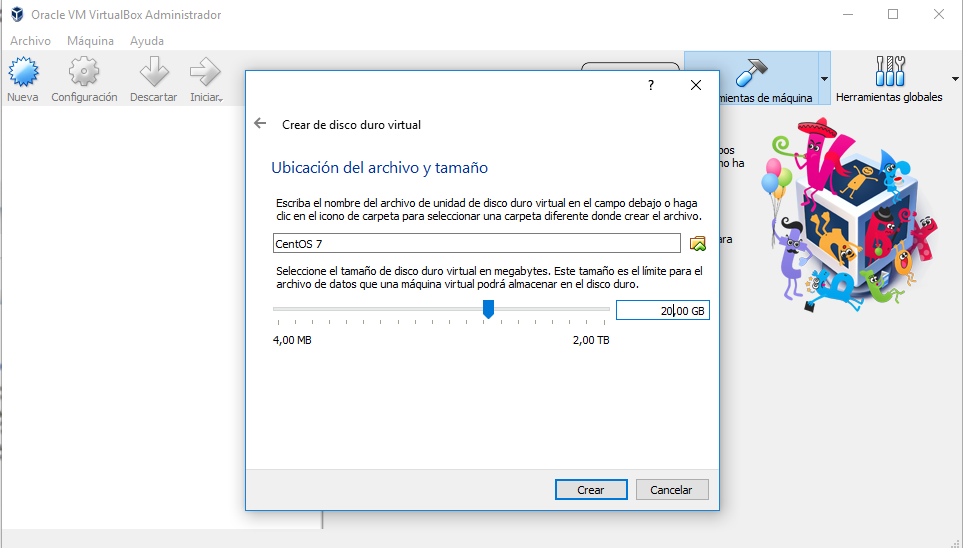Click the Descartar arrow icon

click(x=153, y=73)
